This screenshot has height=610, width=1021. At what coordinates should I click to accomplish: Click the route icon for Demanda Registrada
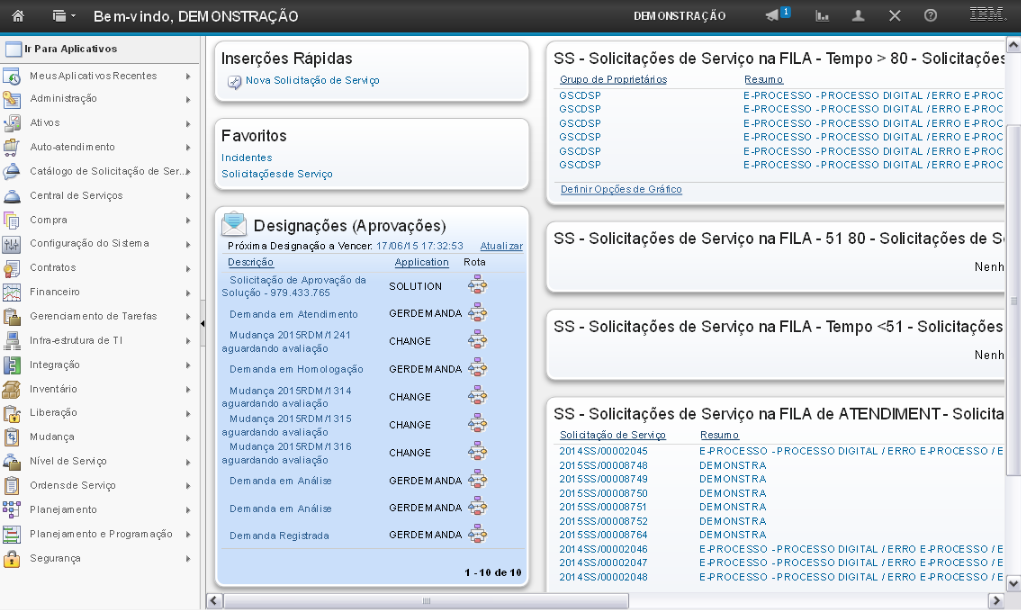click(478, 535)
